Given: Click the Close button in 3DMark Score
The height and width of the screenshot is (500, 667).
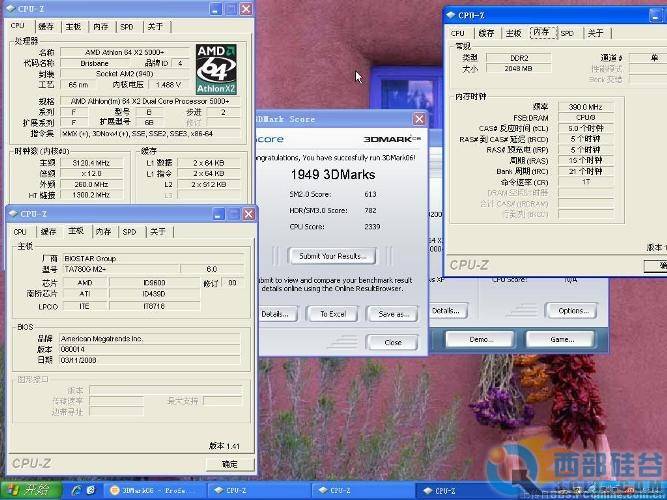Looking at the screenshot, I should click(x=392, y=342).
